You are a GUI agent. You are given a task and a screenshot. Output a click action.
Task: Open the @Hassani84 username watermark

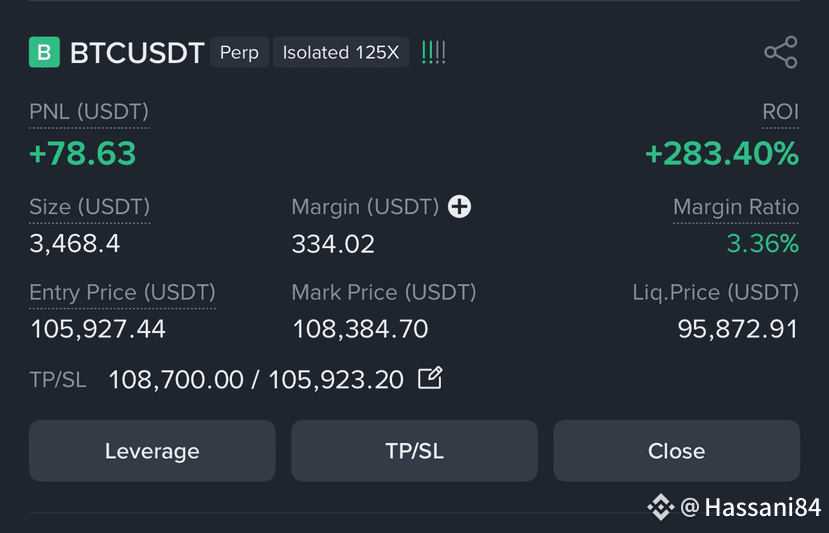[x=751, y=507]
